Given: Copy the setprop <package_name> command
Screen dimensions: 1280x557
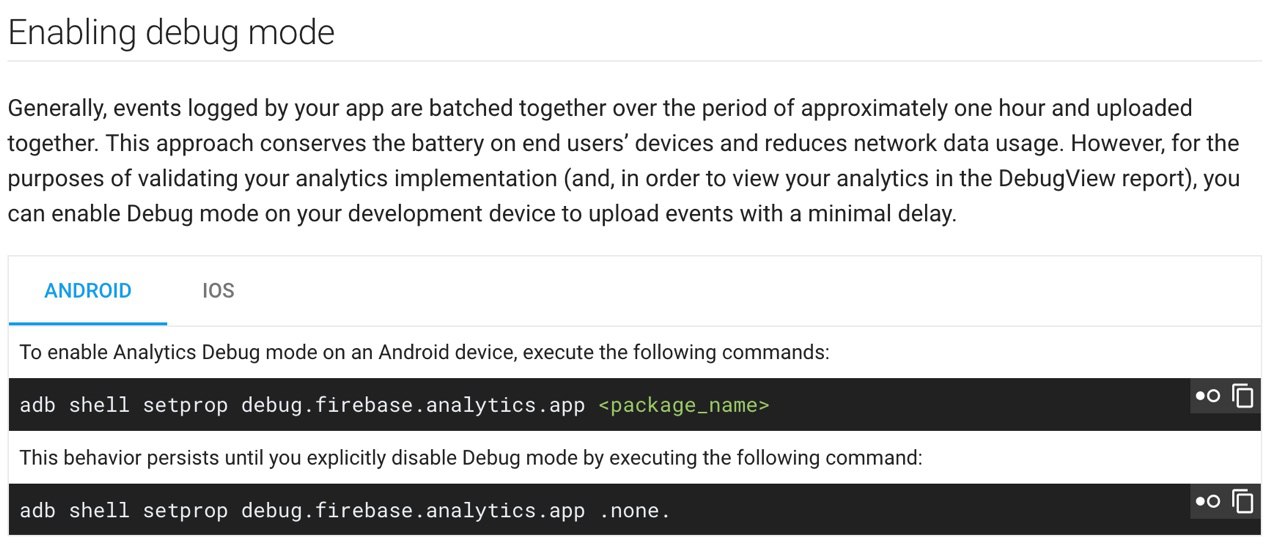Looking at the screenshot, I should (x=1243, y=396).
